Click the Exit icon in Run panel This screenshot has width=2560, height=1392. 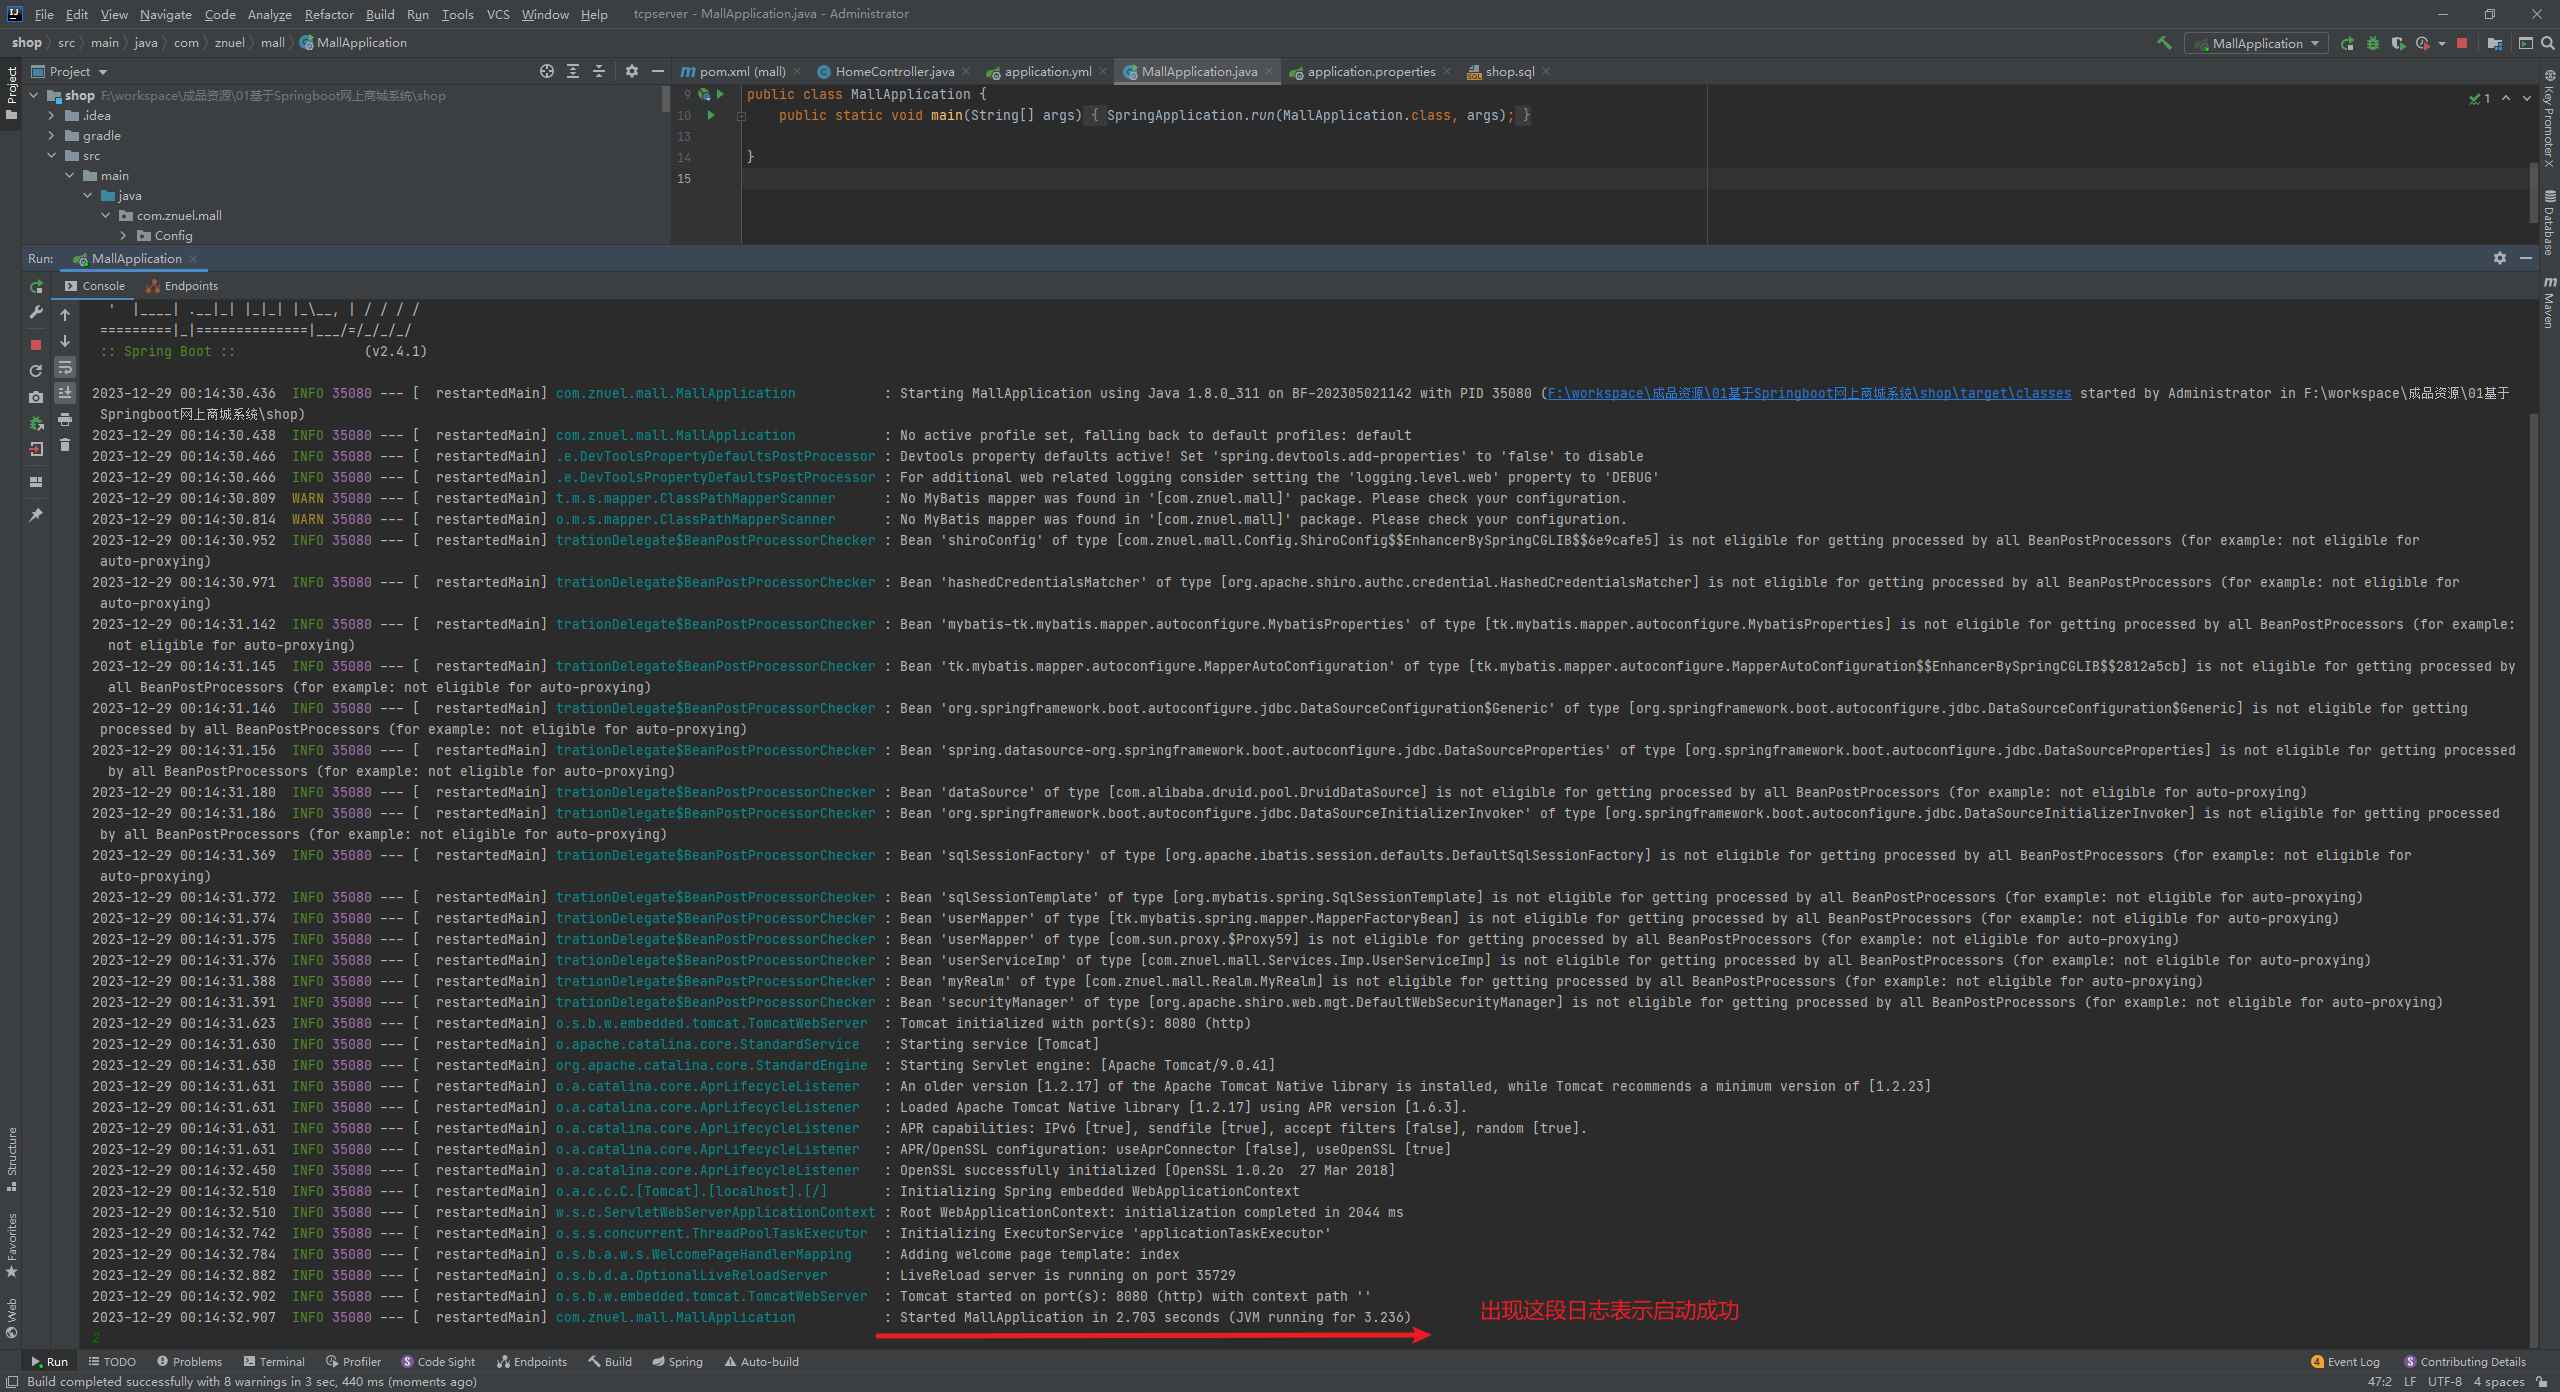[36, 449]
